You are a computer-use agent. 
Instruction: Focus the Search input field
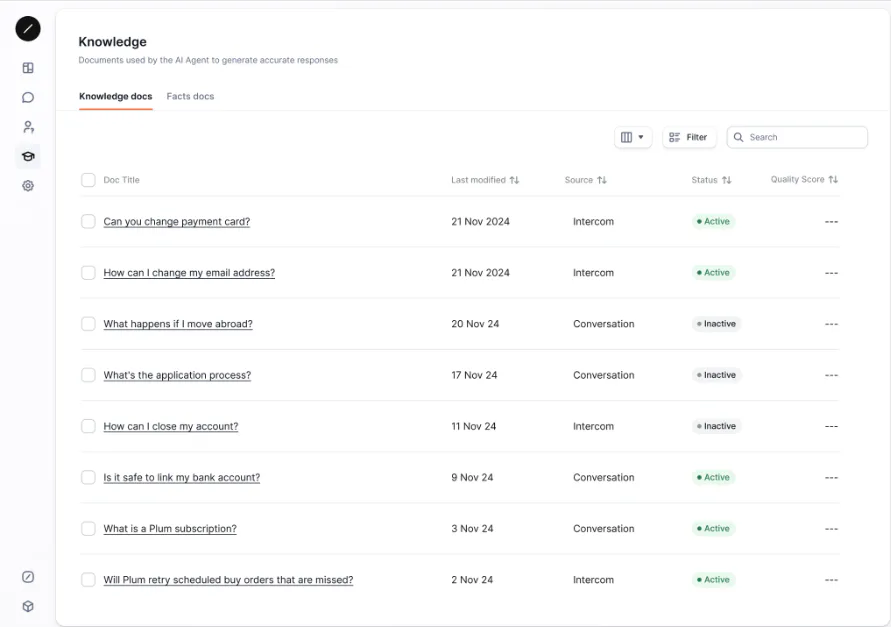(x=797, y=138)
